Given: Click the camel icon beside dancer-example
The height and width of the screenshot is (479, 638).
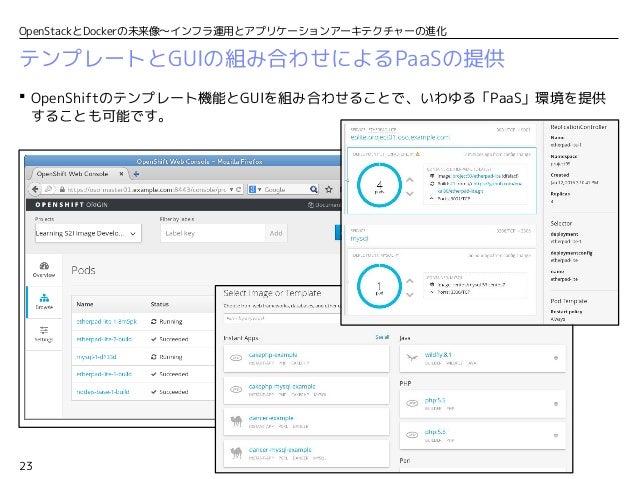Looking at the screenshot, I should coord(236,421).
